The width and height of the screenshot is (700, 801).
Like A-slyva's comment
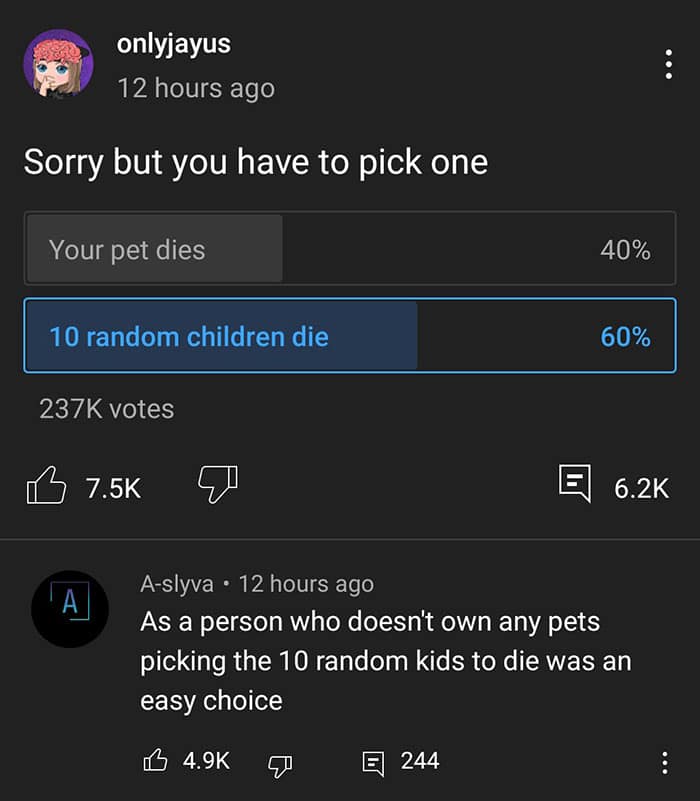[155, 761]
